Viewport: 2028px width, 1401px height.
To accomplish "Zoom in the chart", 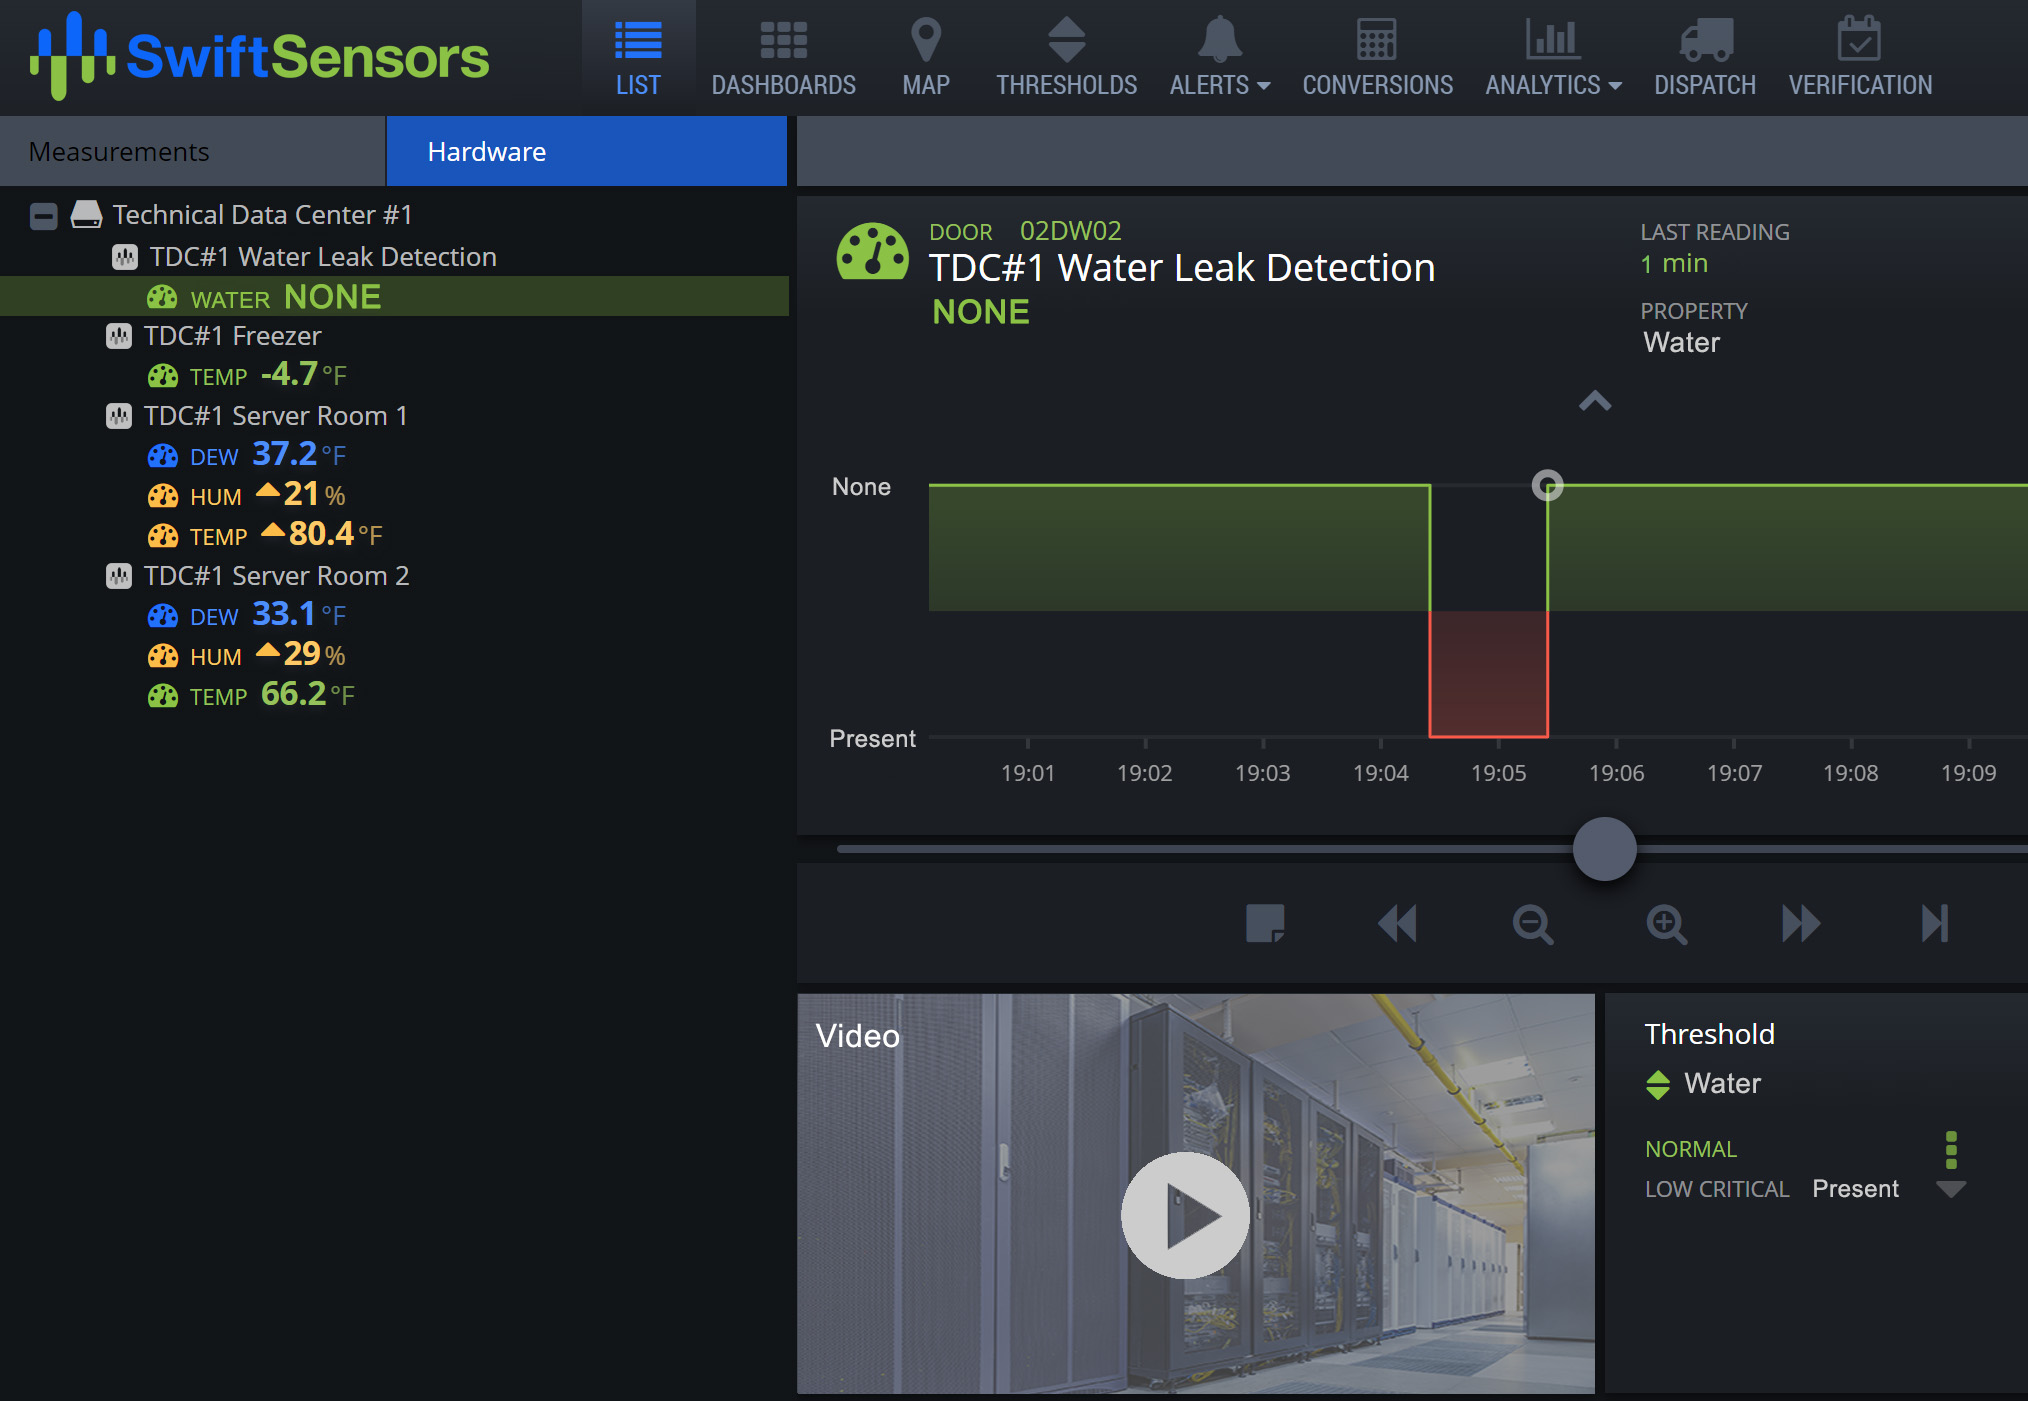I will pos(1666,924).
